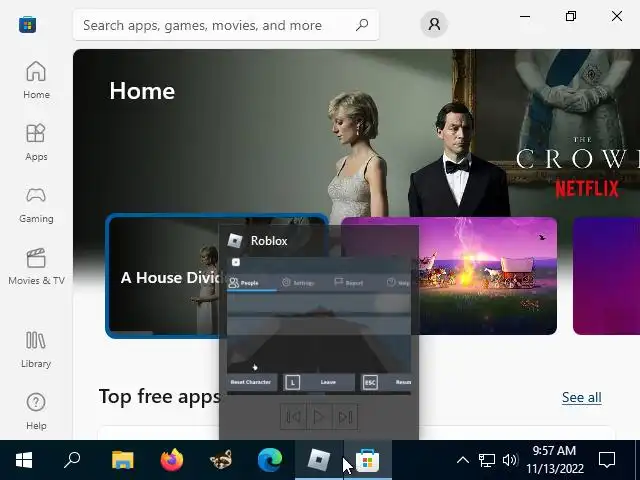The height and width of the screenshot is (480, 640).
Task: Open the Movies & TV section
Action: 36,267
